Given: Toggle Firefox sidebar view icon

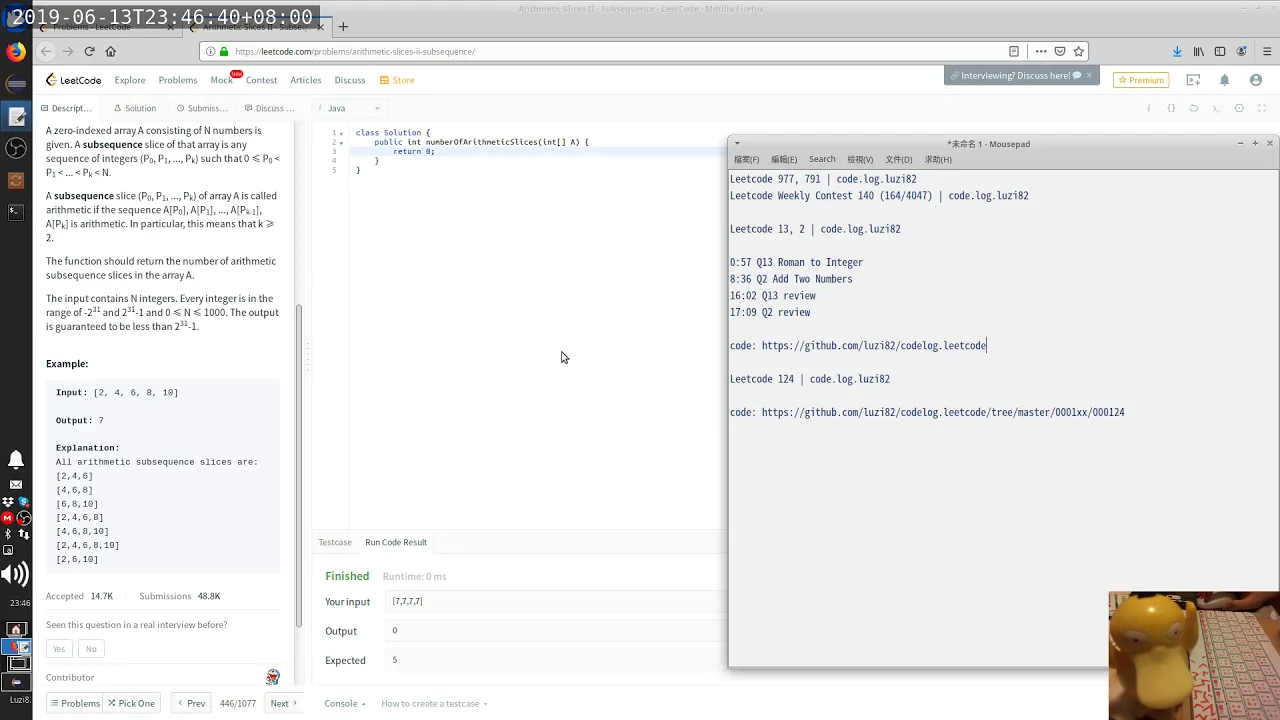Looking at the screenshot, I should click(1220, 51).
